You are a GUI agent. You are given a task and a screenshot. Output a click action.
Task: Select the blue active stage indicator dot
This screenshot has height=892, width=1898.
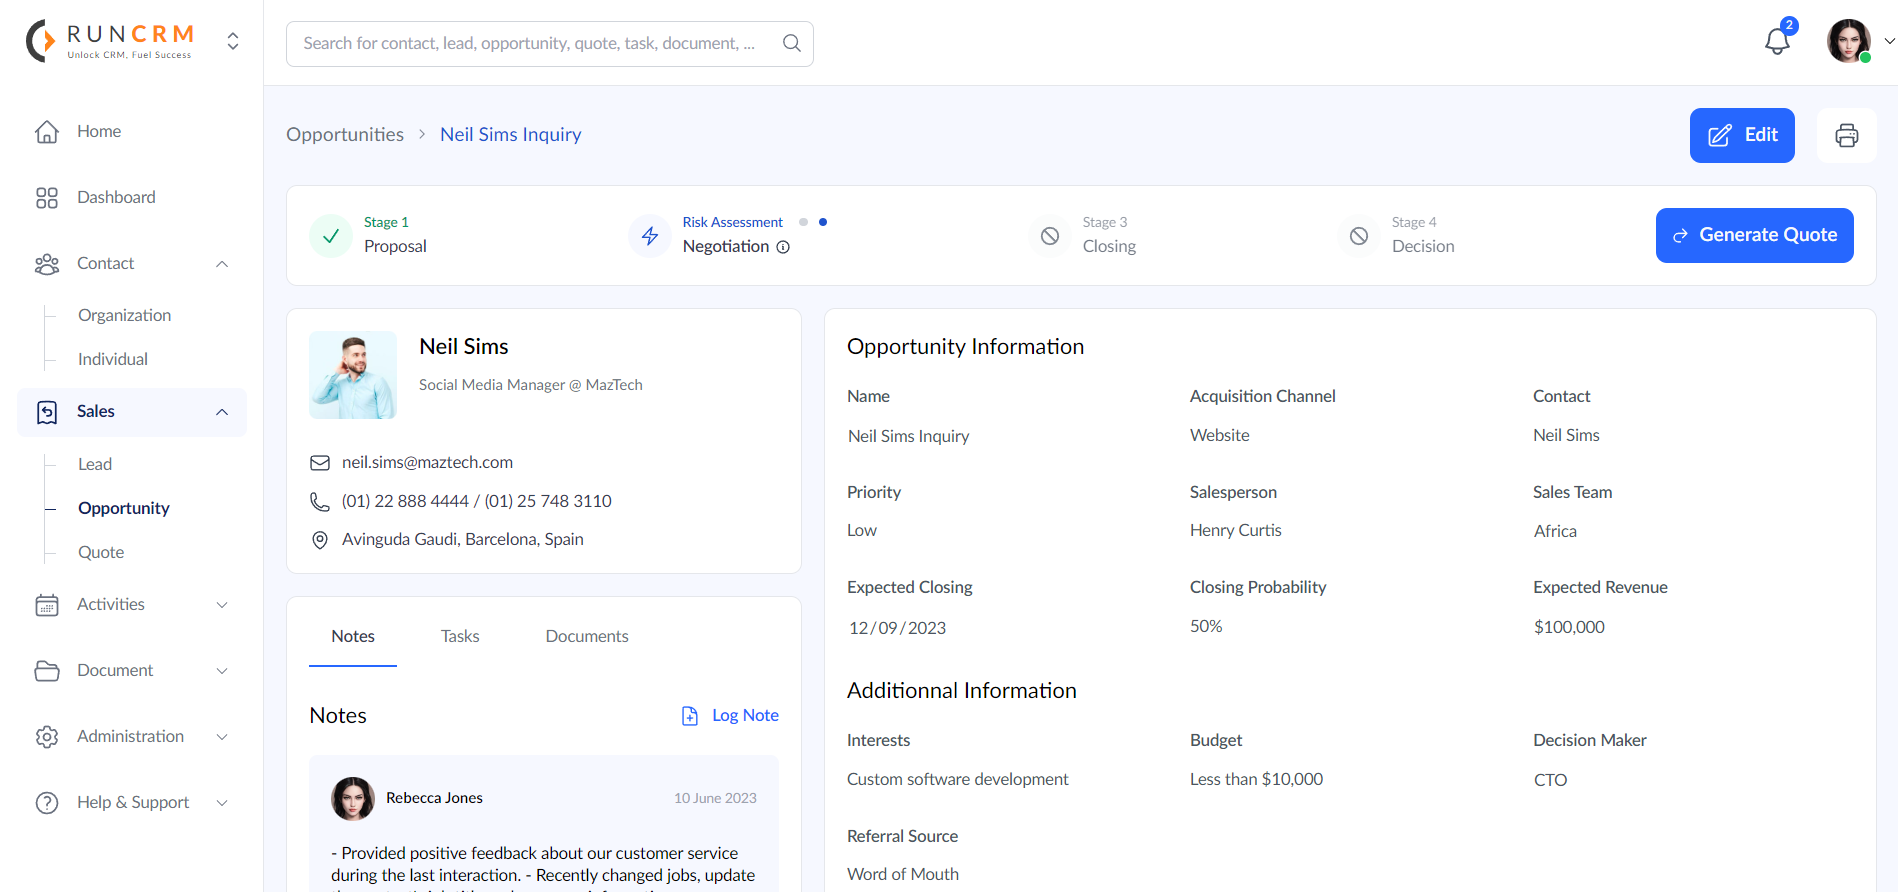(823, 222)
